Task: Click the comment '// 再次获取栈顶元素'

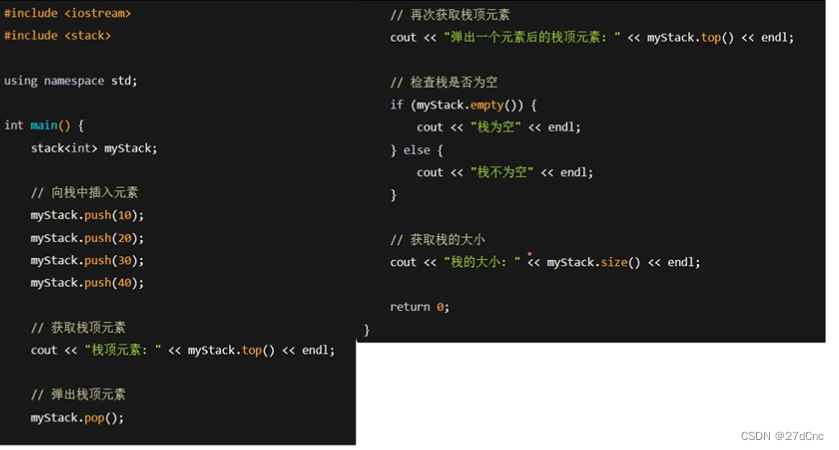Action: (450, 15)
